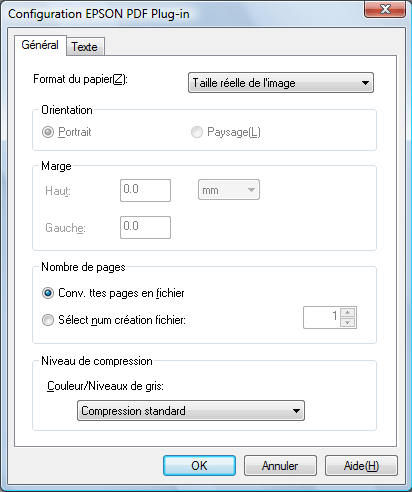Open the mm margin units dropdown
Image resolution: width=412 pixels, height=492 pixels.
click(x=229, y=190)
